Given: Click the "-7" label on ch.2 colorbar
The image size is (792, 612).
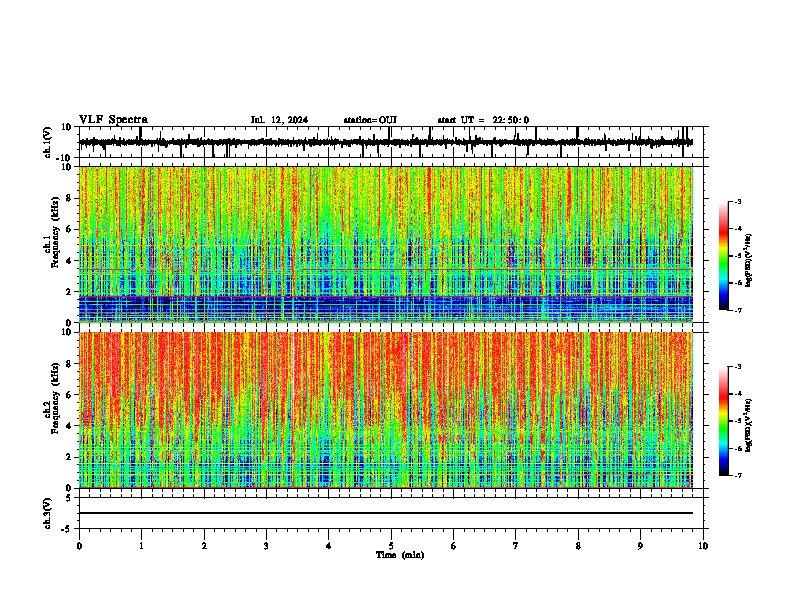Looking at the screenshot, I should tap(738, 475).
